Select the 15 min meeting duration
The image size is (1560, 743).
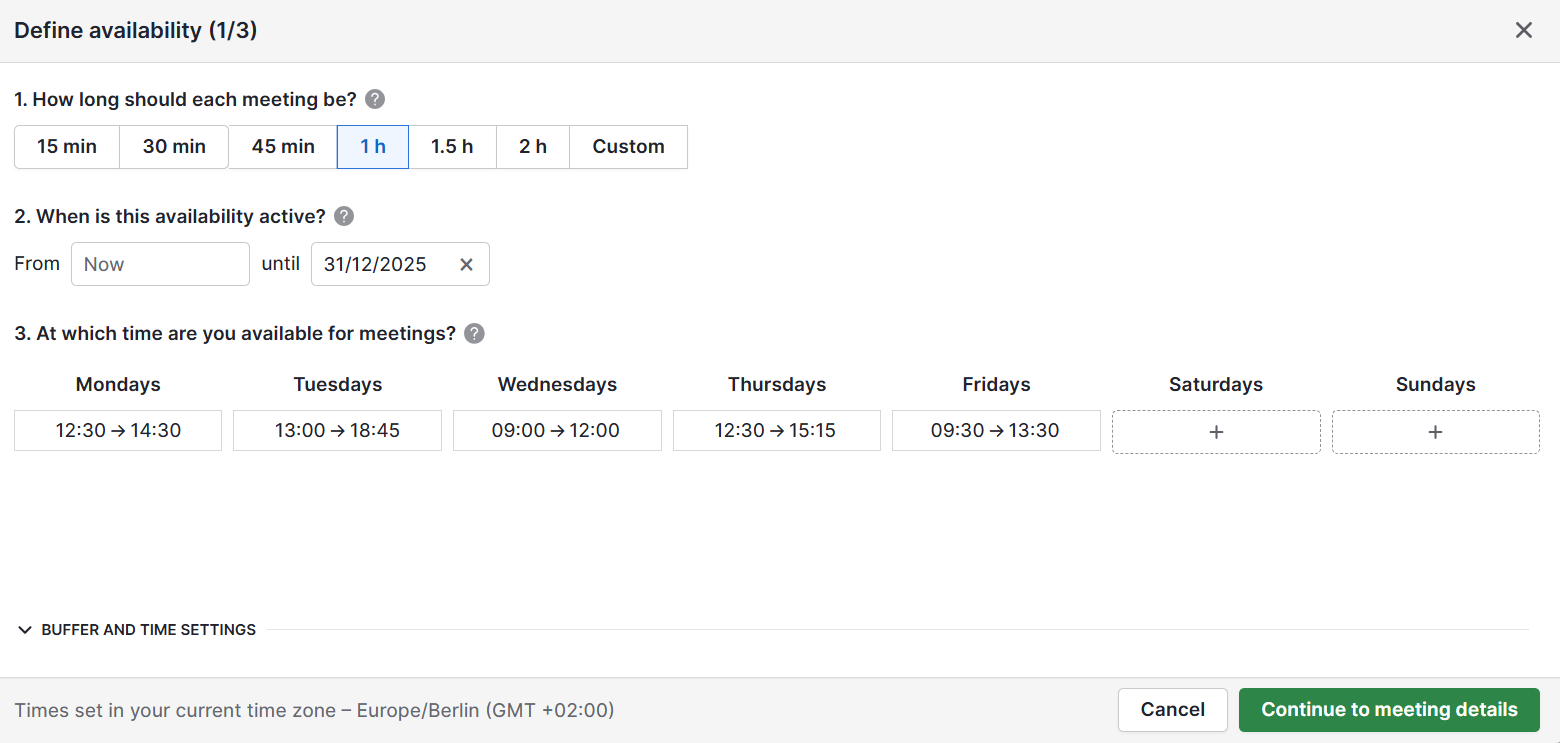66,146
